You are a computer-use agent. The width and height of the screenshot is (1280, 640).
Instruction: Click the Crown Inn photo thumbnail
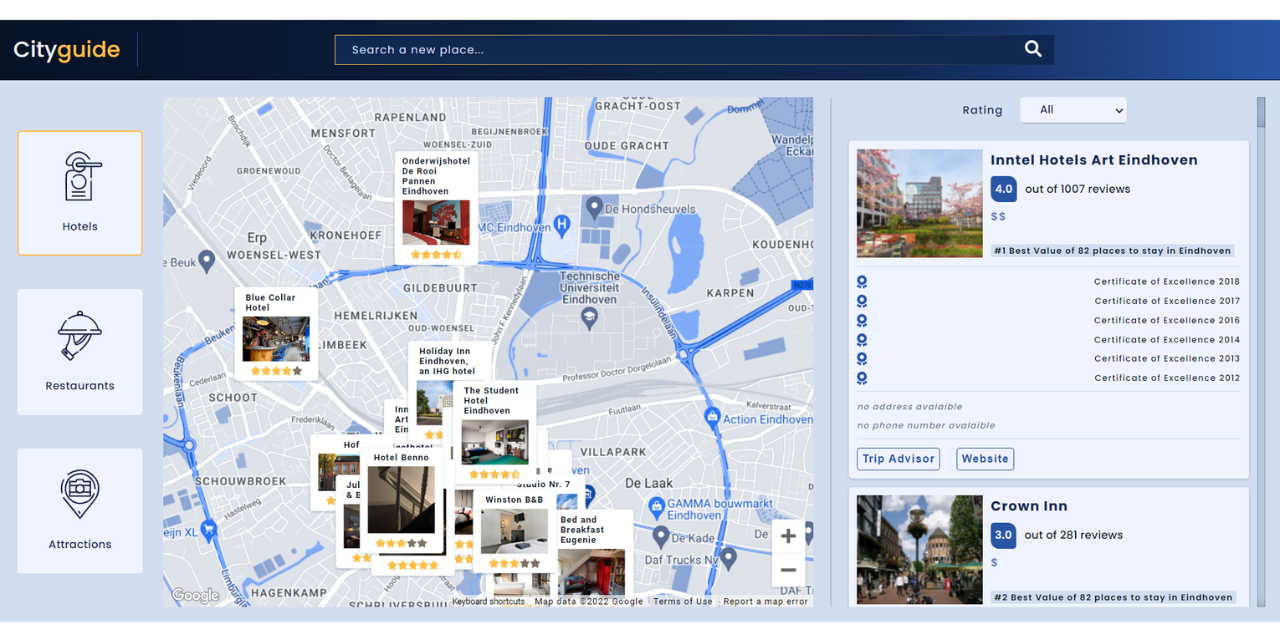918,549
